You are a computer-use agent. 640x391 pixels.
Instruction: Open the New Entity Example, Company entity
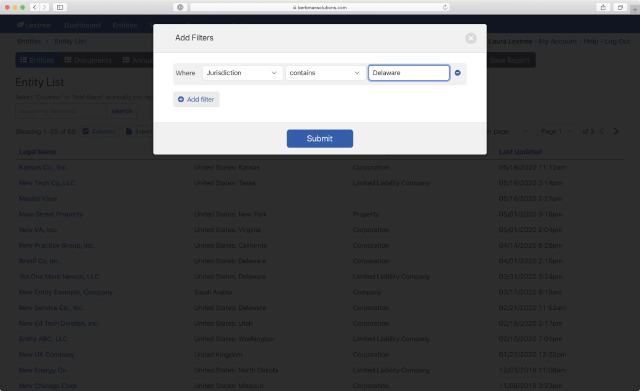click(x=66, y=292)
